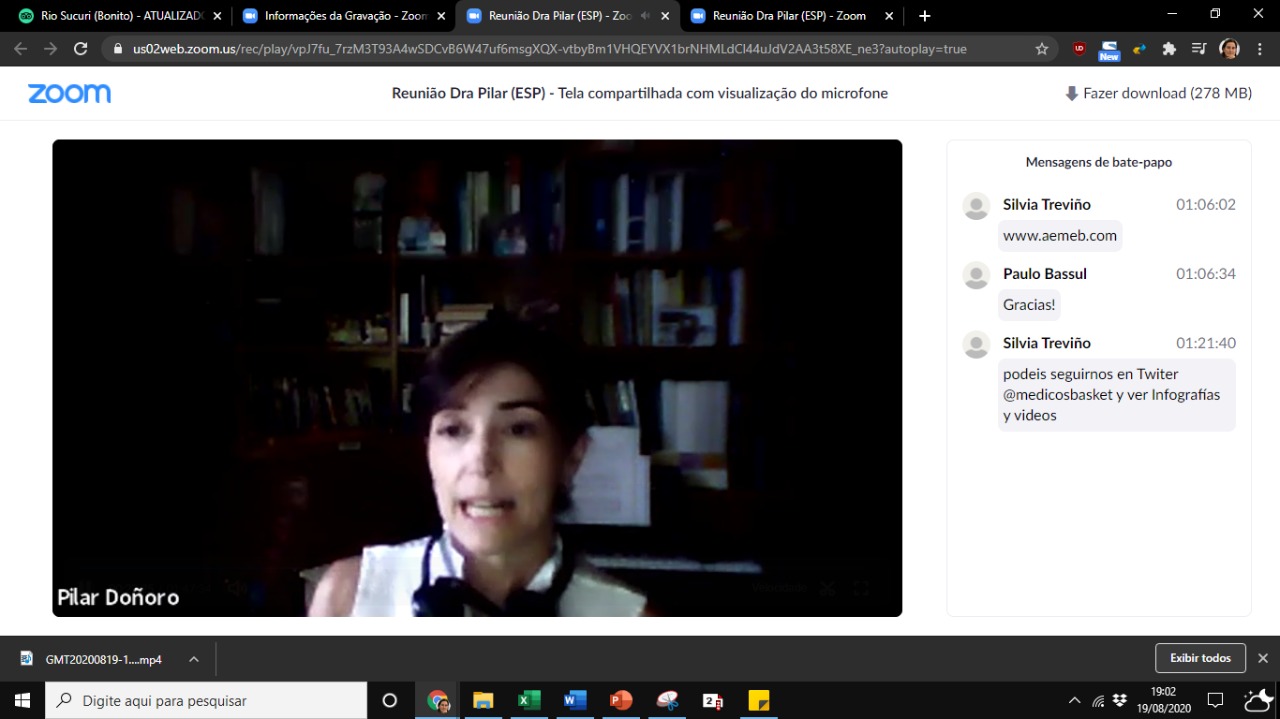Bookmark this page with the star icon
1280x719 pixels.
click(x=1042, y=48)
